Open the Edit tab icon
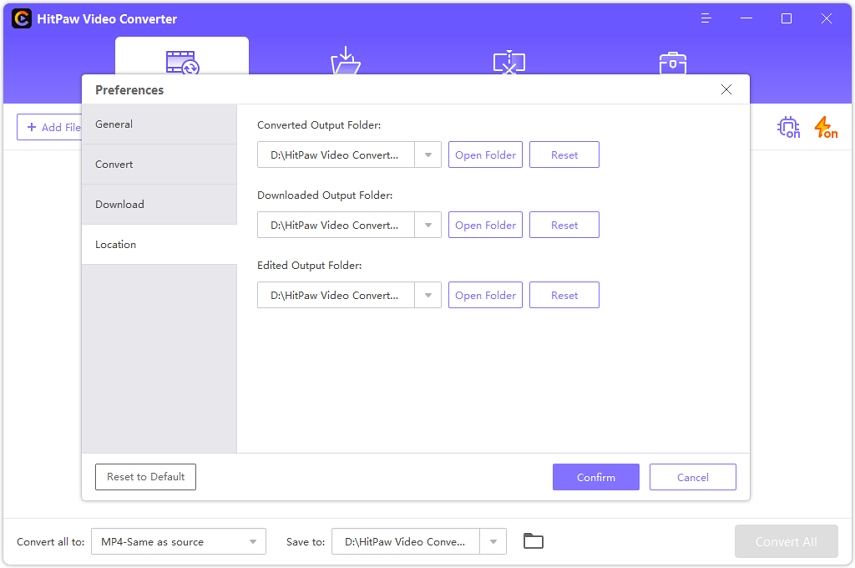This screenshot has width=855, height=568. tap(509, 62)
